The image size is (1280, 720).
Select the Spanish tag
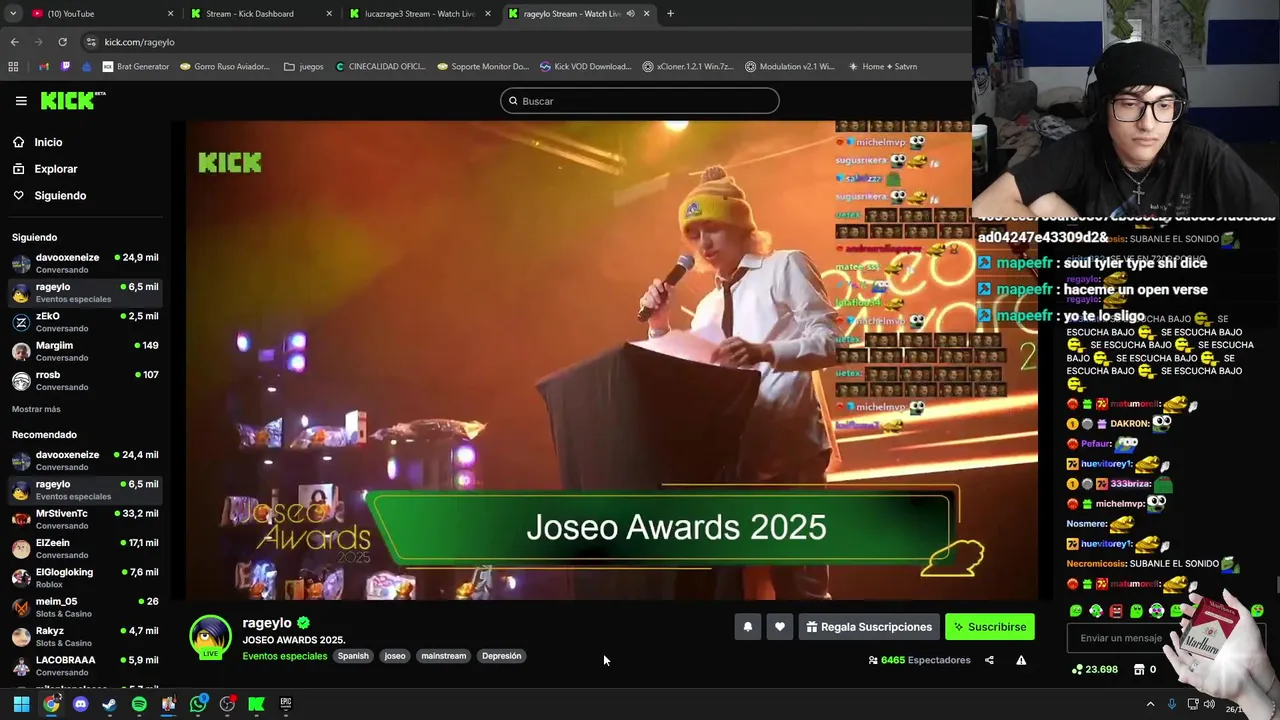pos(353,656)
